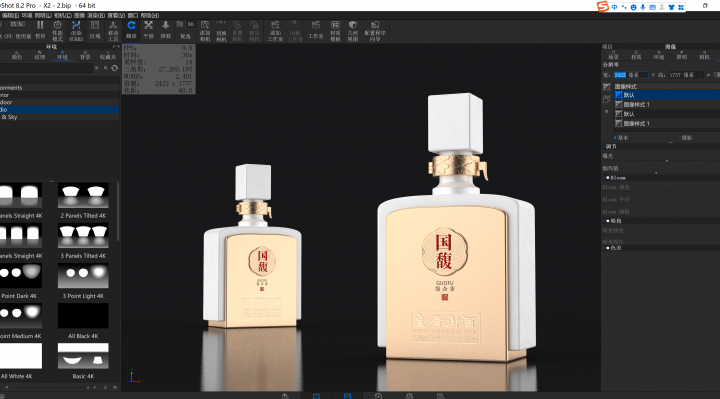Refresh the environment library list
The image size is (720, 399).
114,68
